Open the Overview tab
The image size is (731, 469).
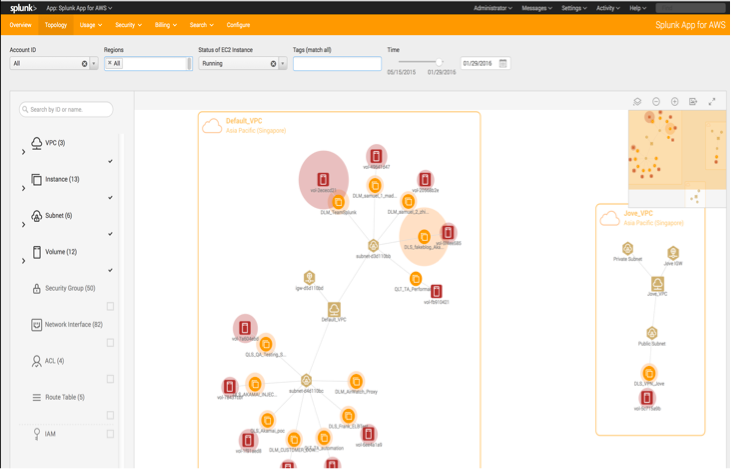[21, 25]
